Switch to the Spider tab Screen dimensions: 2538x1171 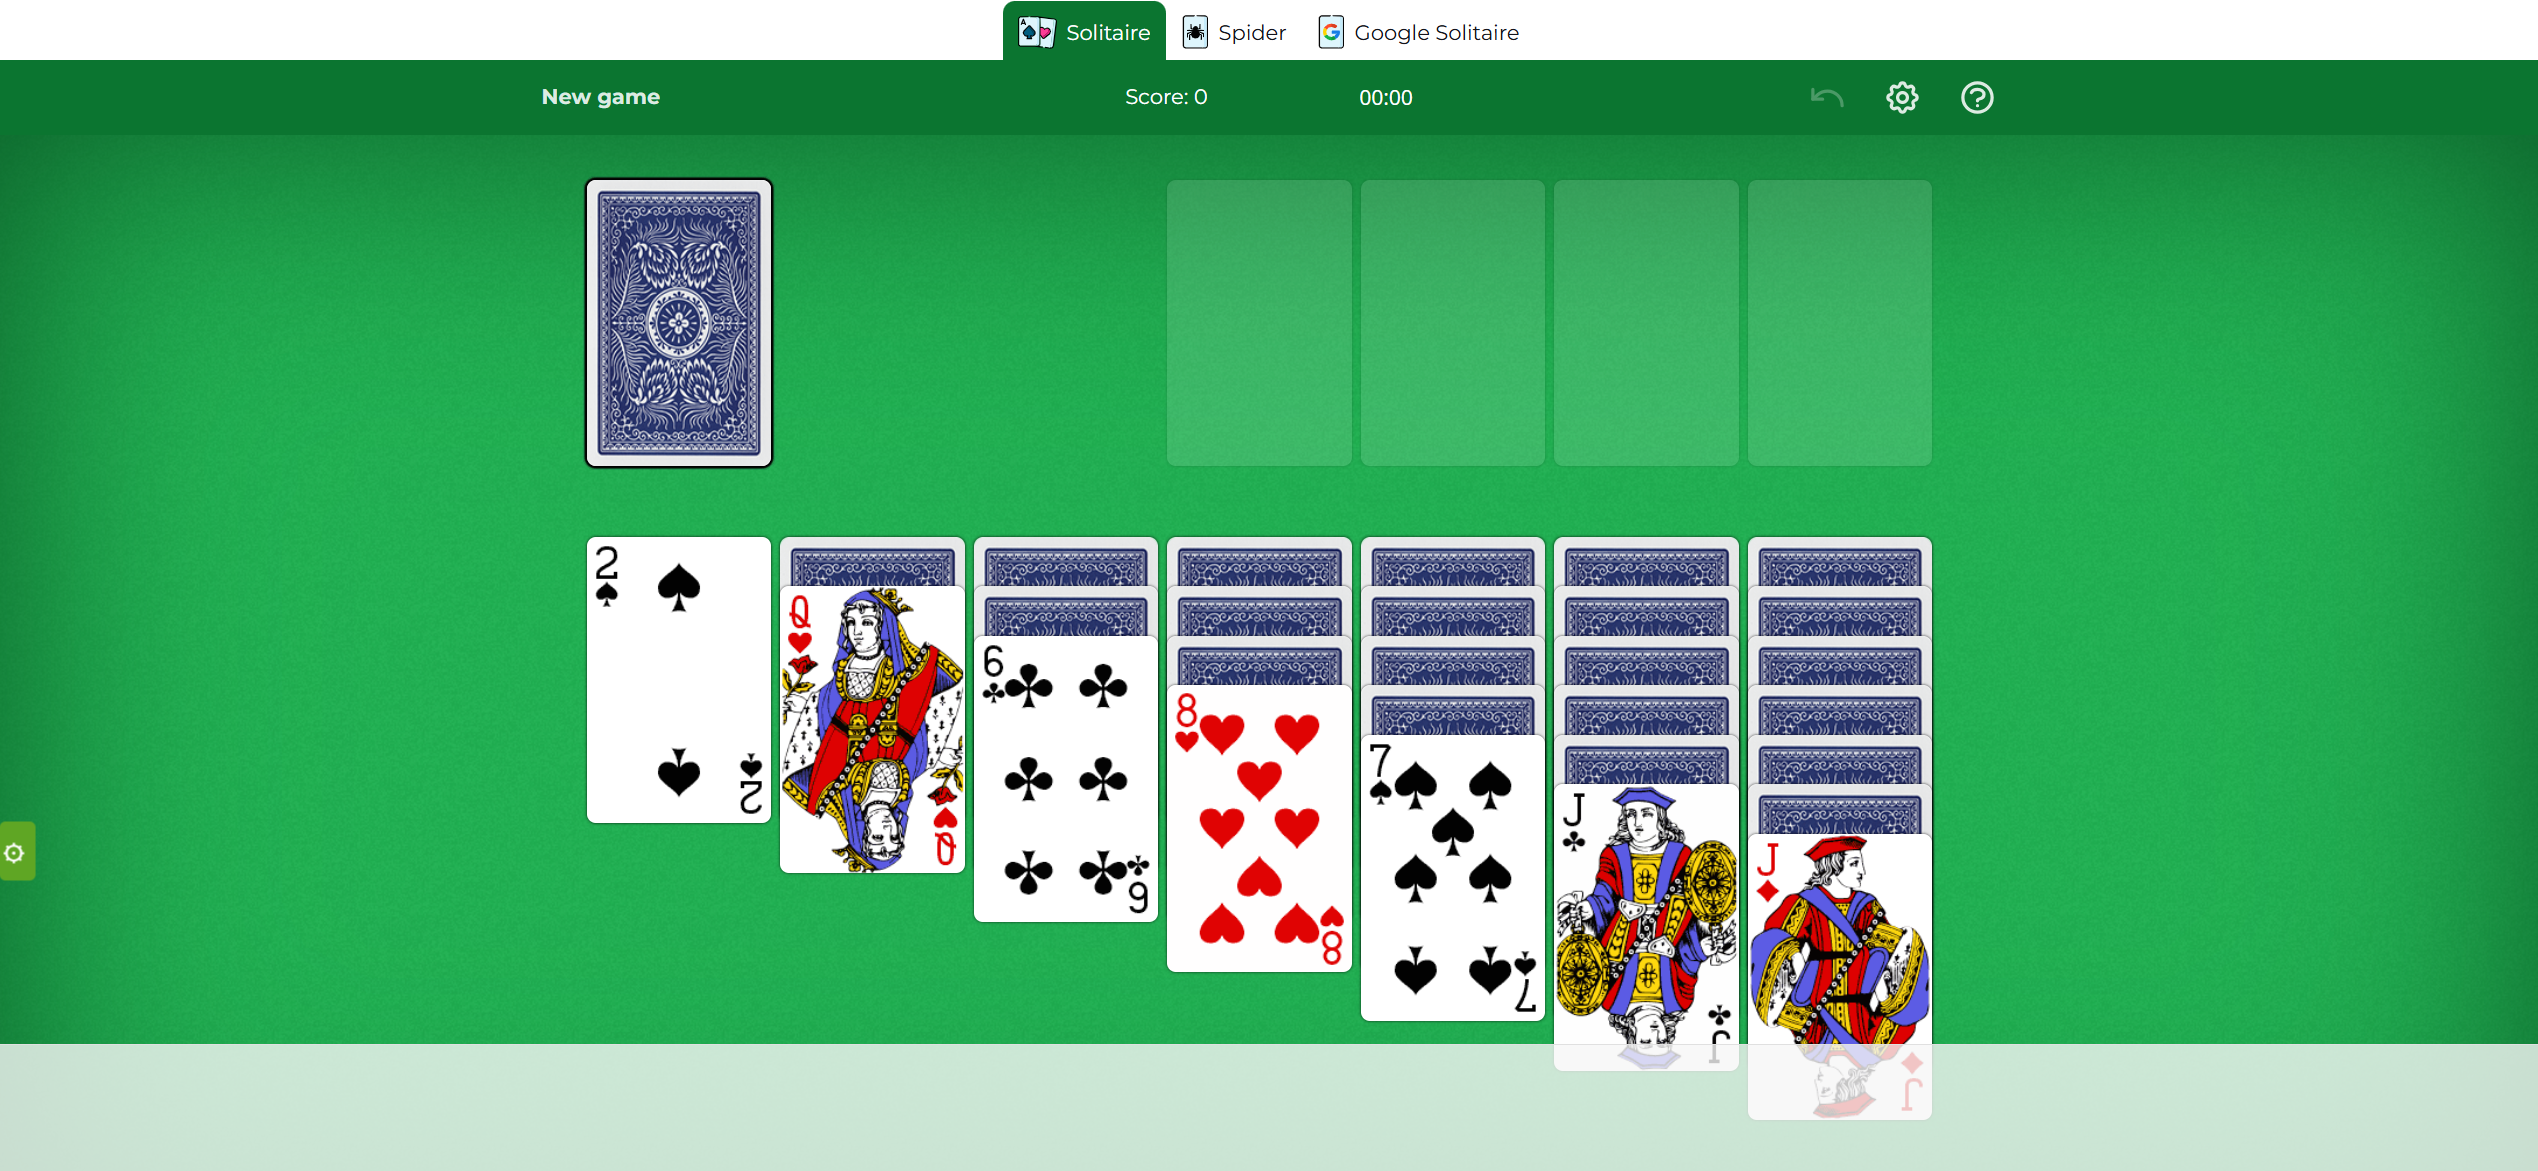tap(1252, 31)
